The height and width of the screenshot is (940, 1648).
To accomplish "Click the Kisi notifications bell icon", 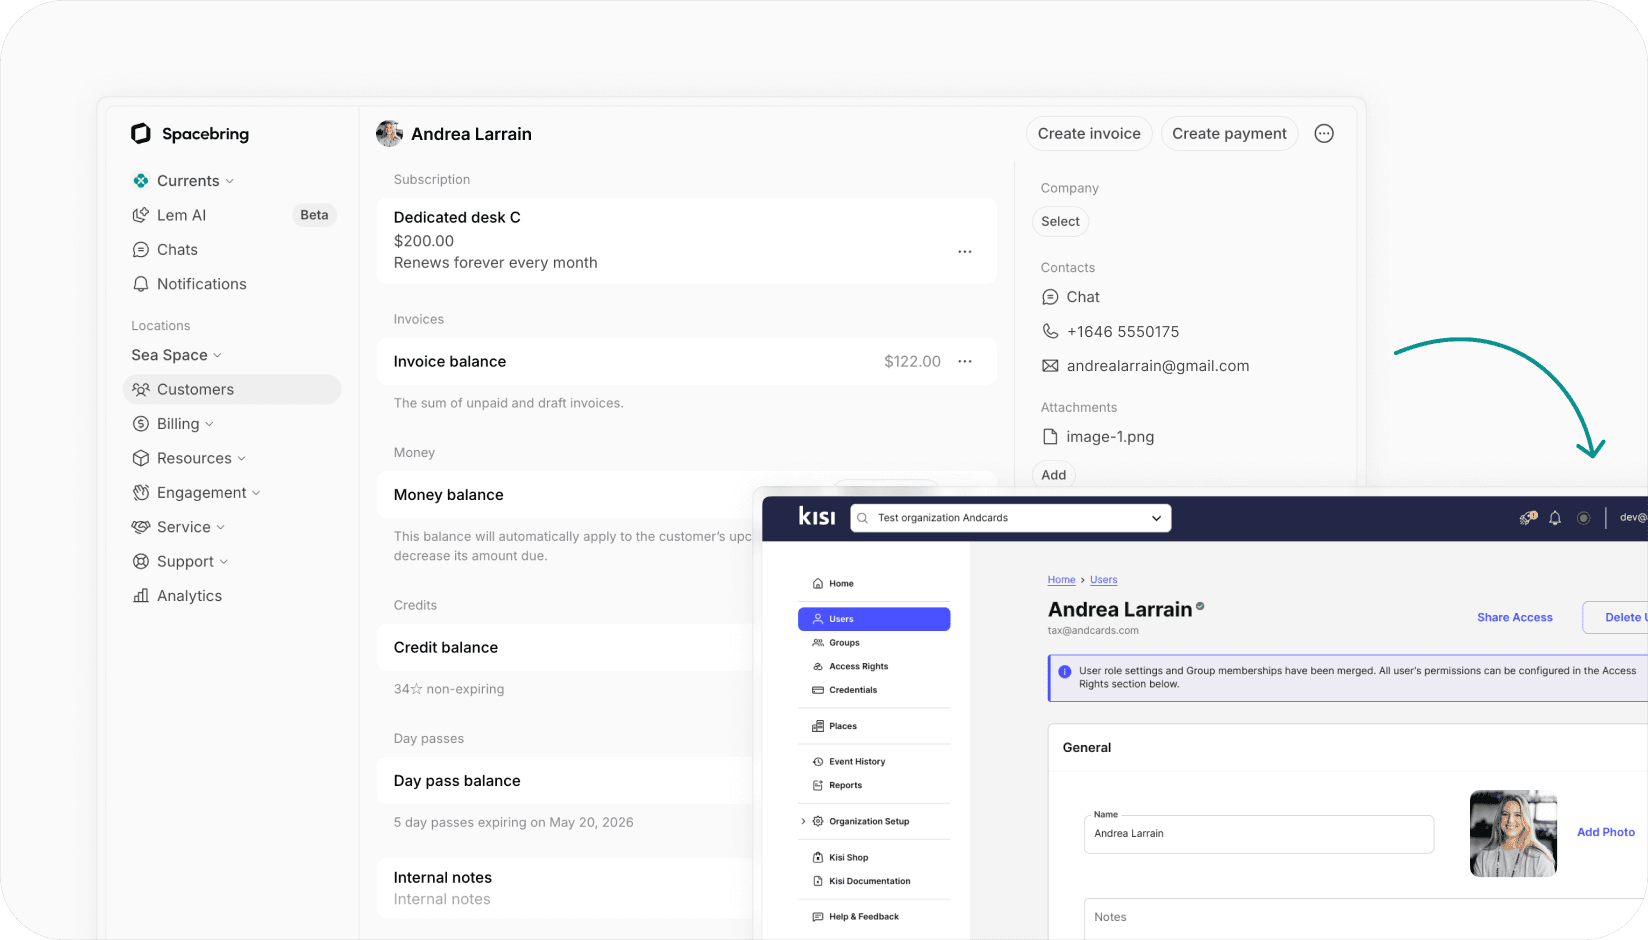I will click(1555, 518).
